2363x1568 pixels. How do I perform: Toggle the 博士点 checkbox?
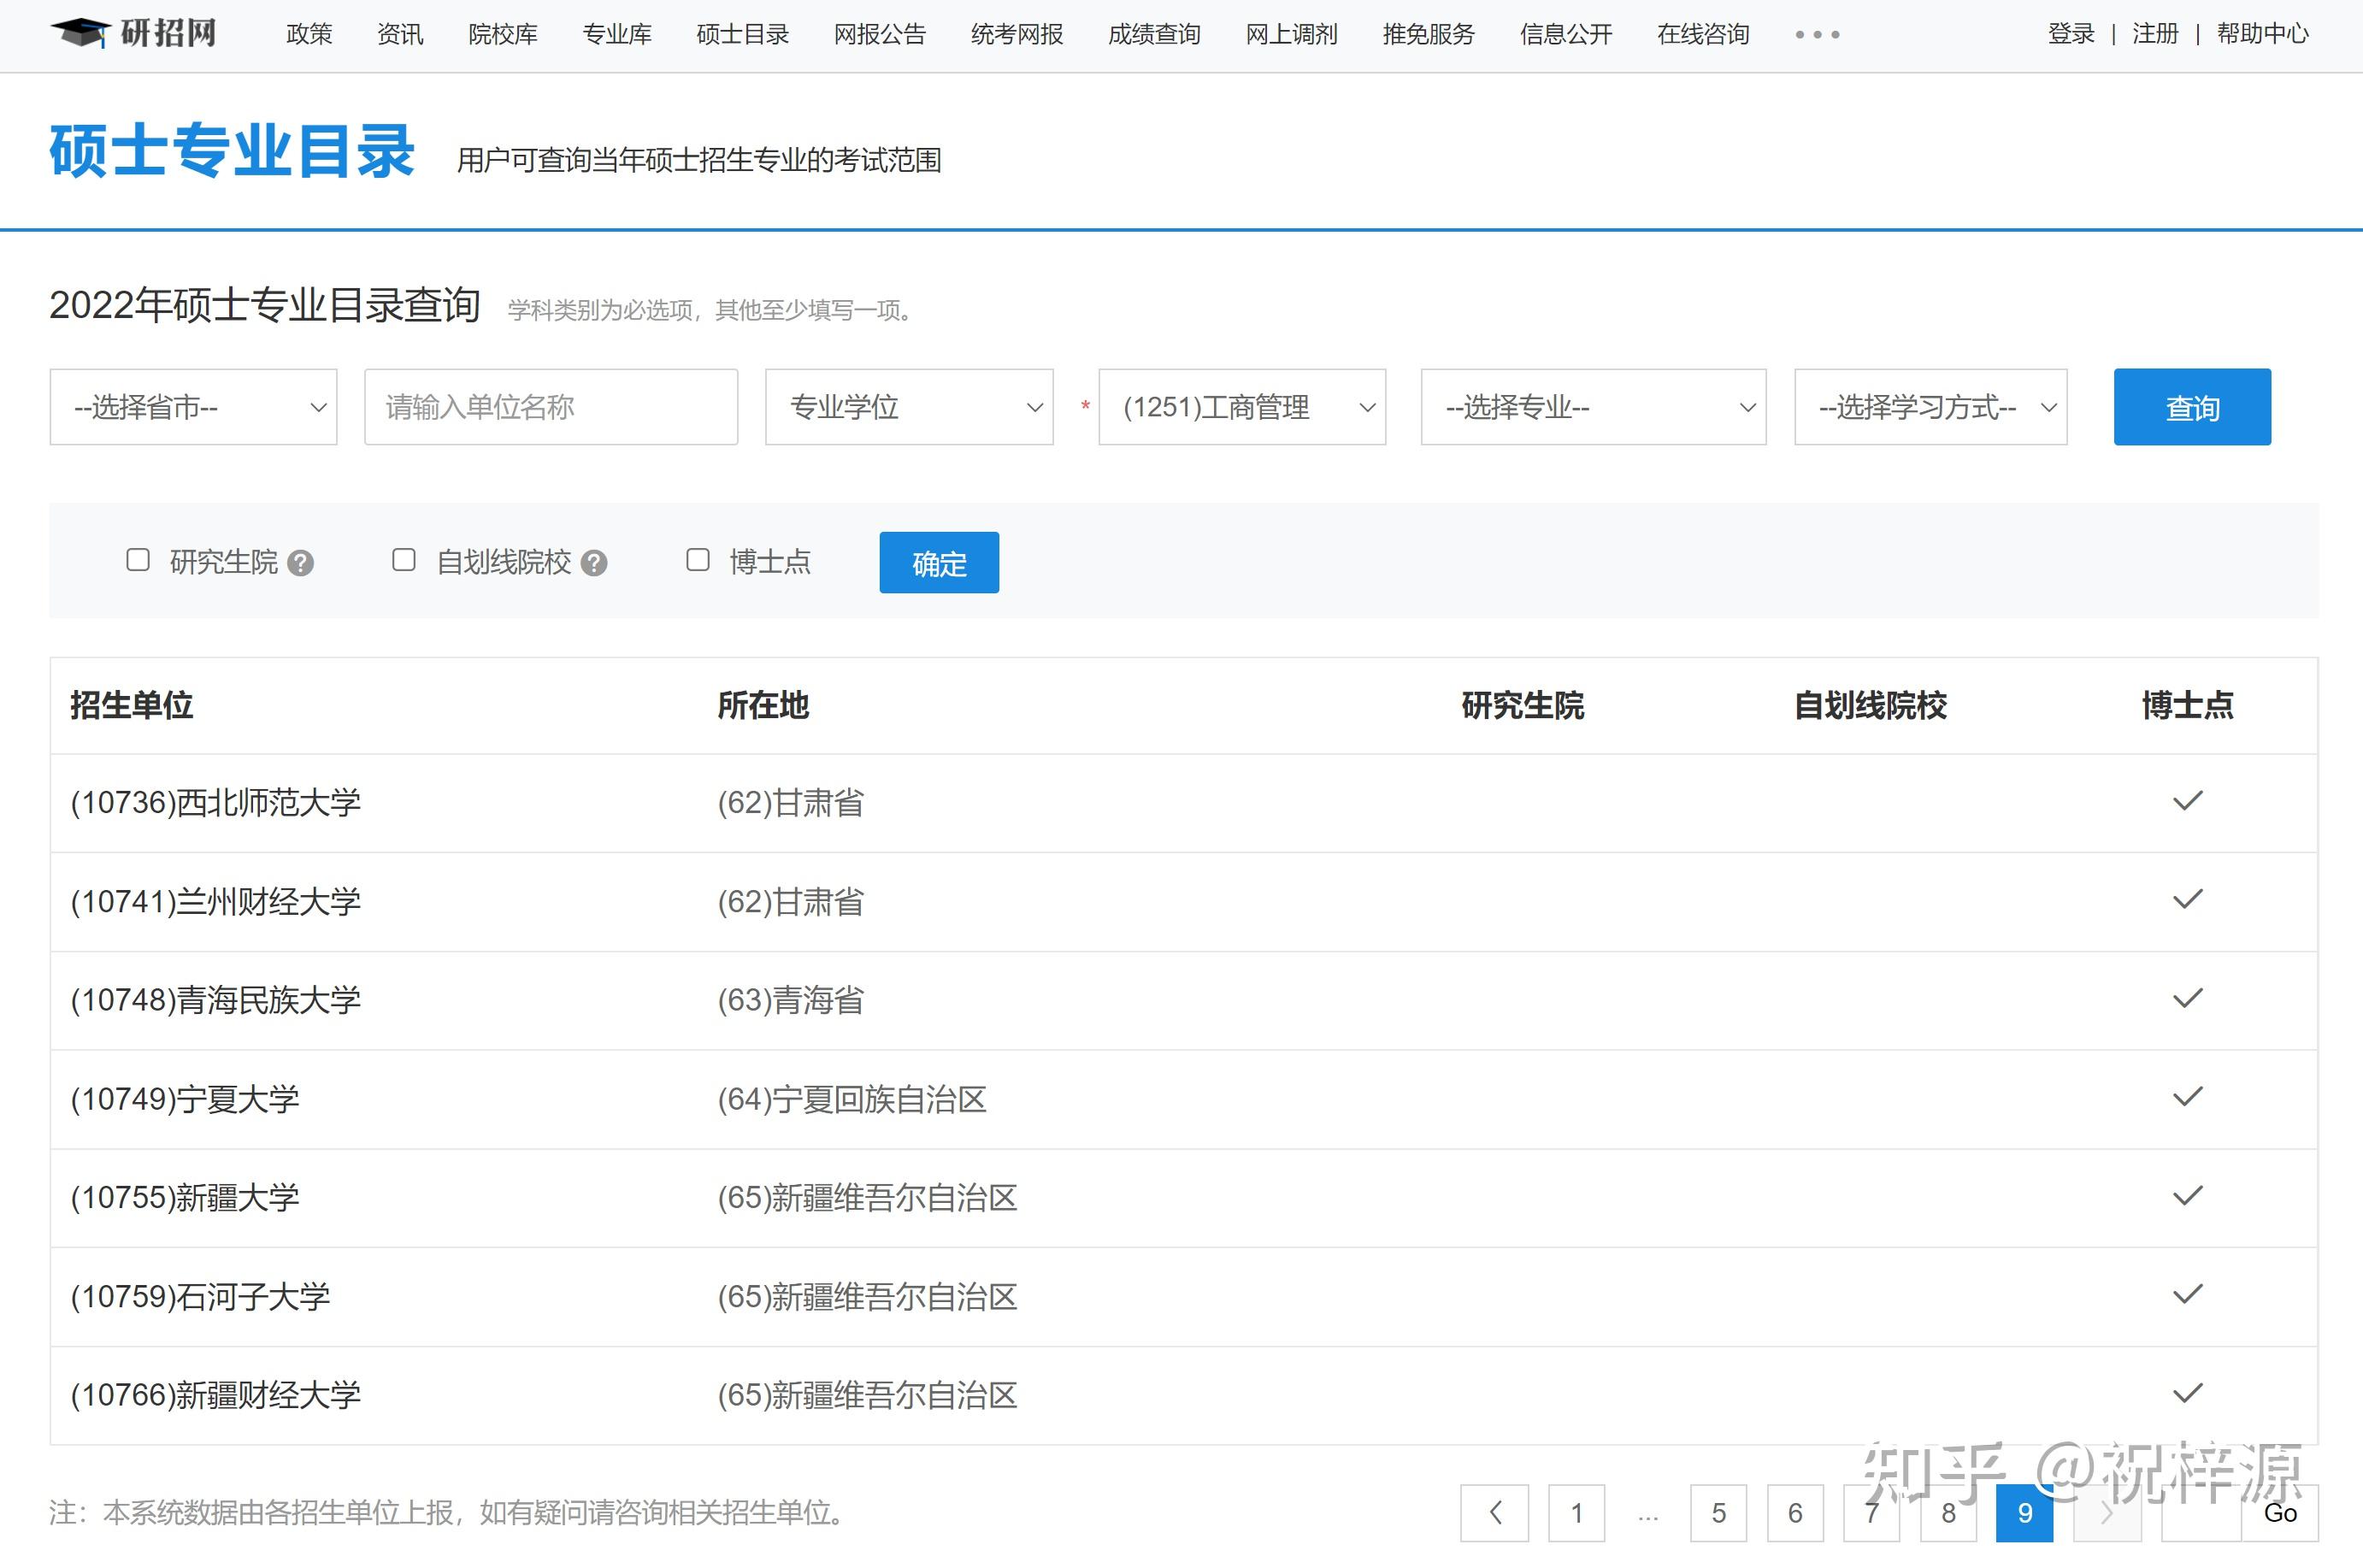tap(698, 560)
